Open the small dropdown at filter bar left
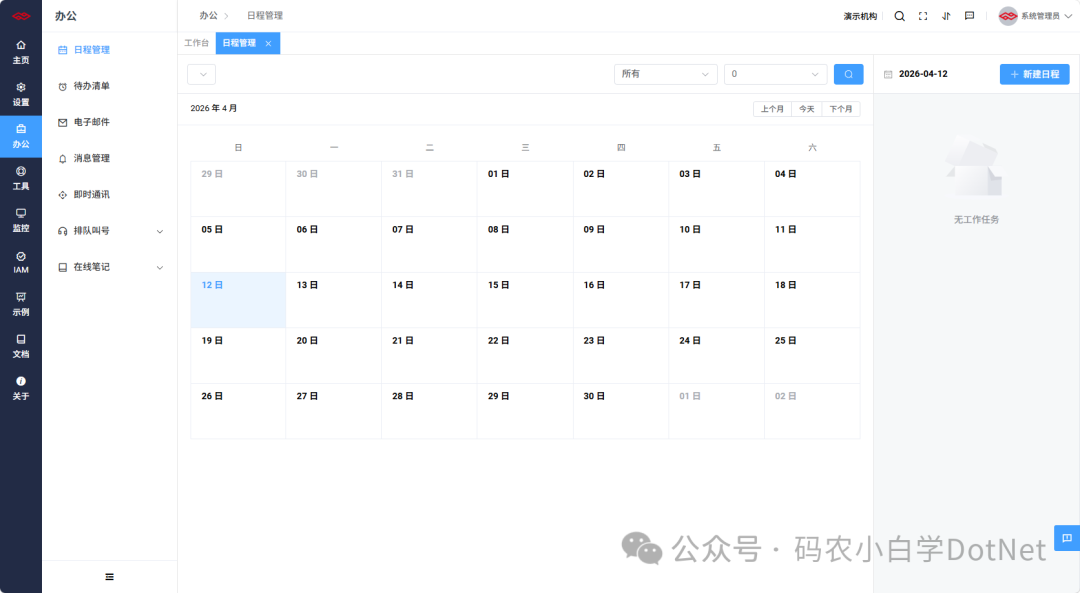1080x593 pixels. tap(202, 74)
